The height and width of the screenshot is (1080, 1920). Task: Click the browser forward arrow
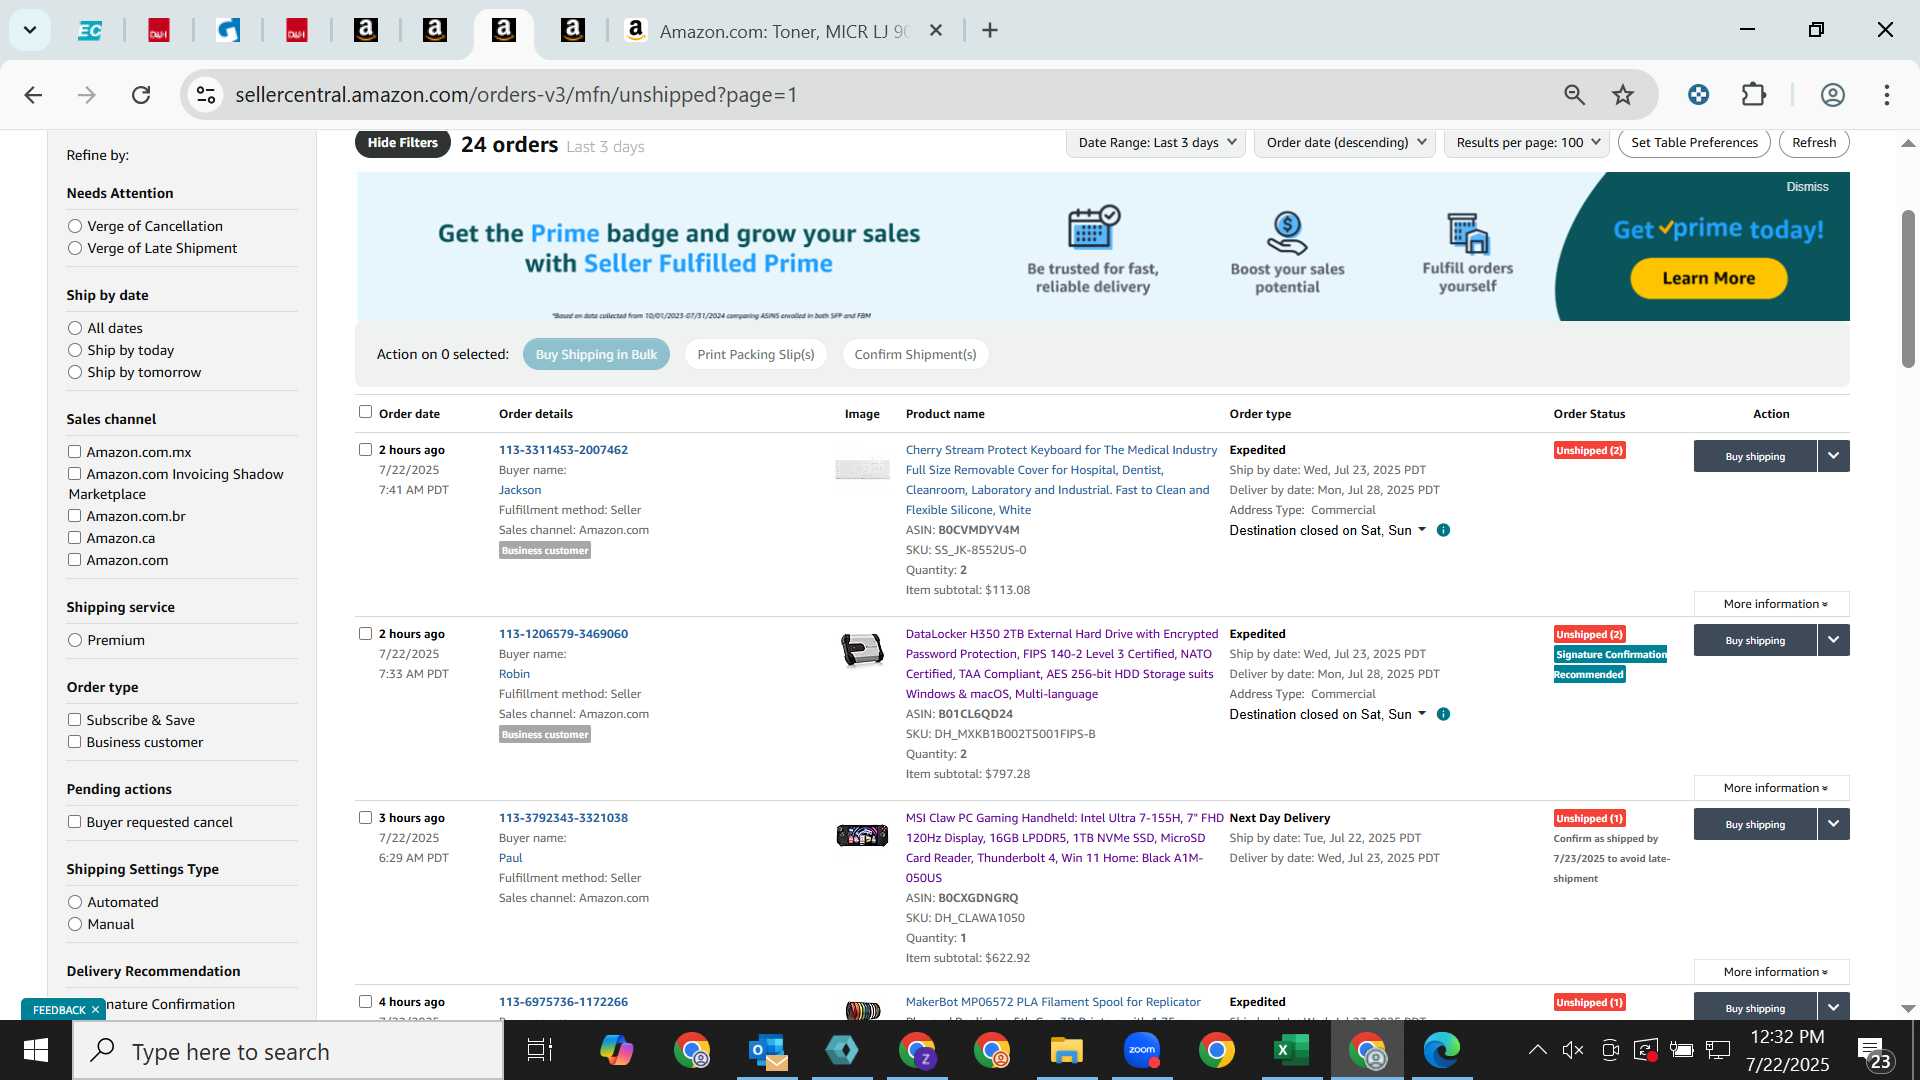[87, 95]
